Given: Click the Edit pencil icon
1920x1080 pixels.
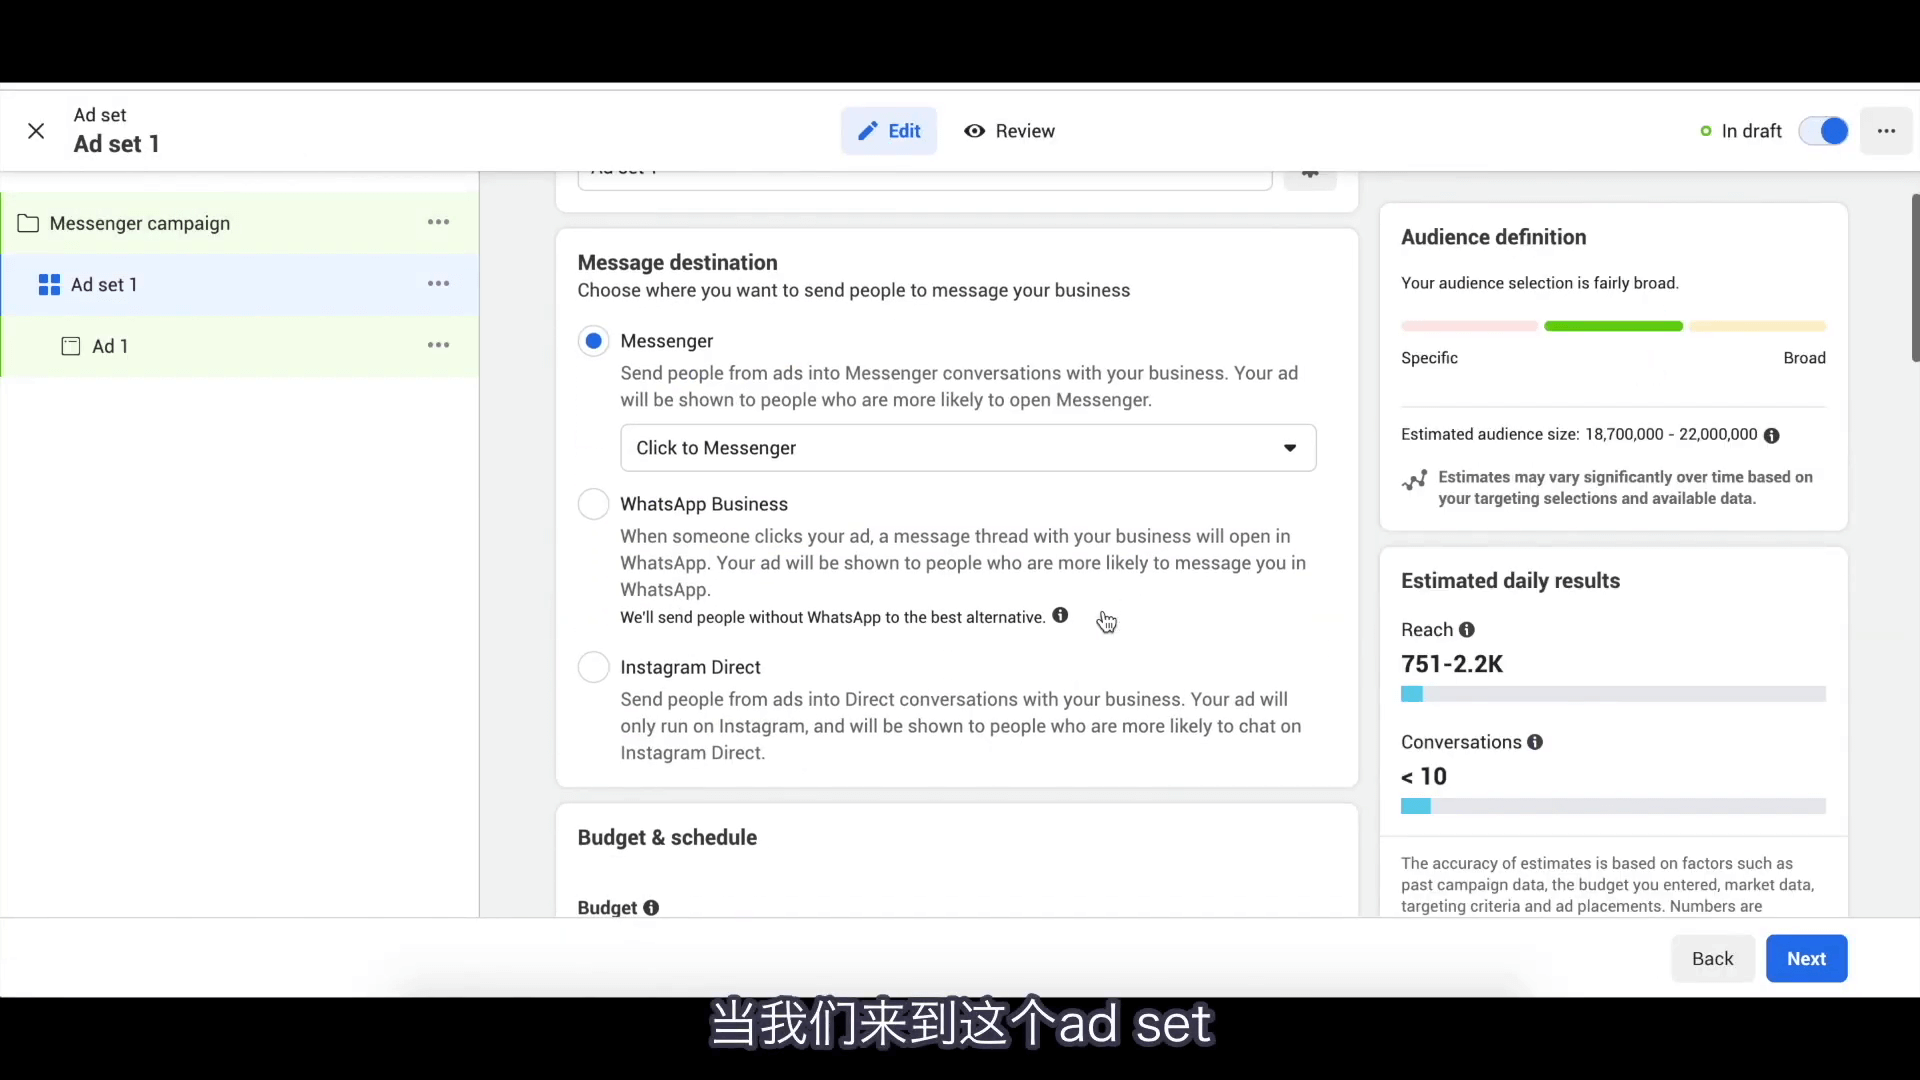Looking at the screenshot, I should point(868,131).
